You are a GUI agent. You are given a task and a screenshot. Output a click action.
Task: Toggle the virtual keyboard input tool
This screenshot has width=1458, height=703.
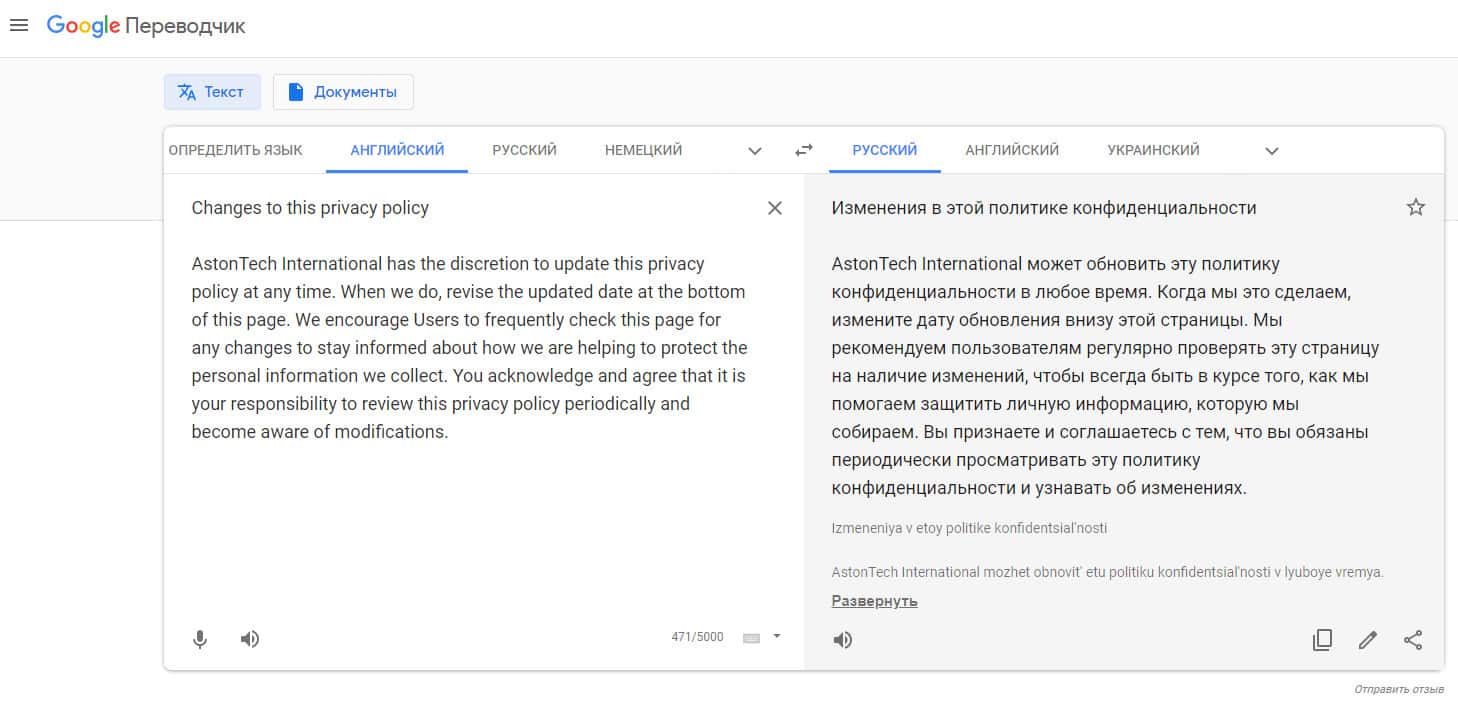752,638
